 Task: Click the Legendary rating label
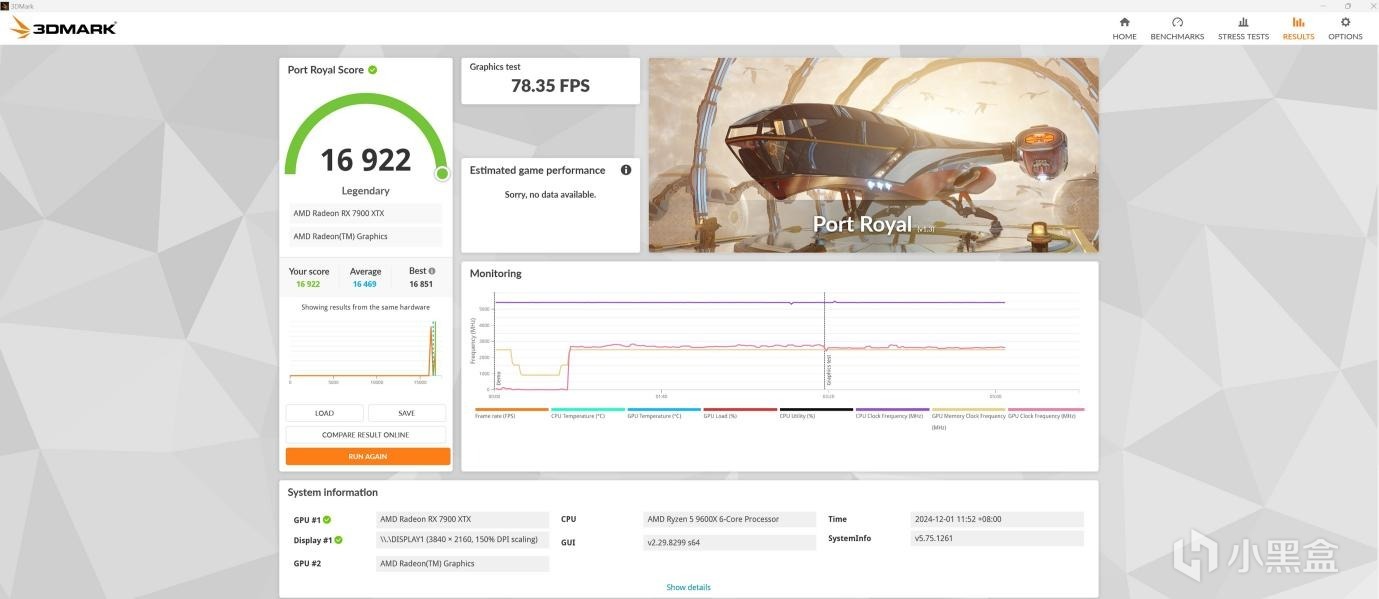tap(366, 191)
